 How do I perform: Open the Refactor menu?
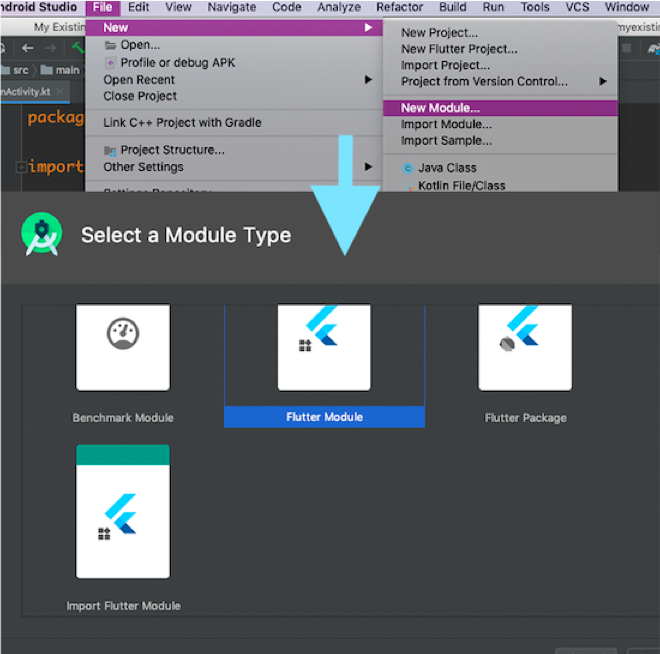click(x=399, y=7)
